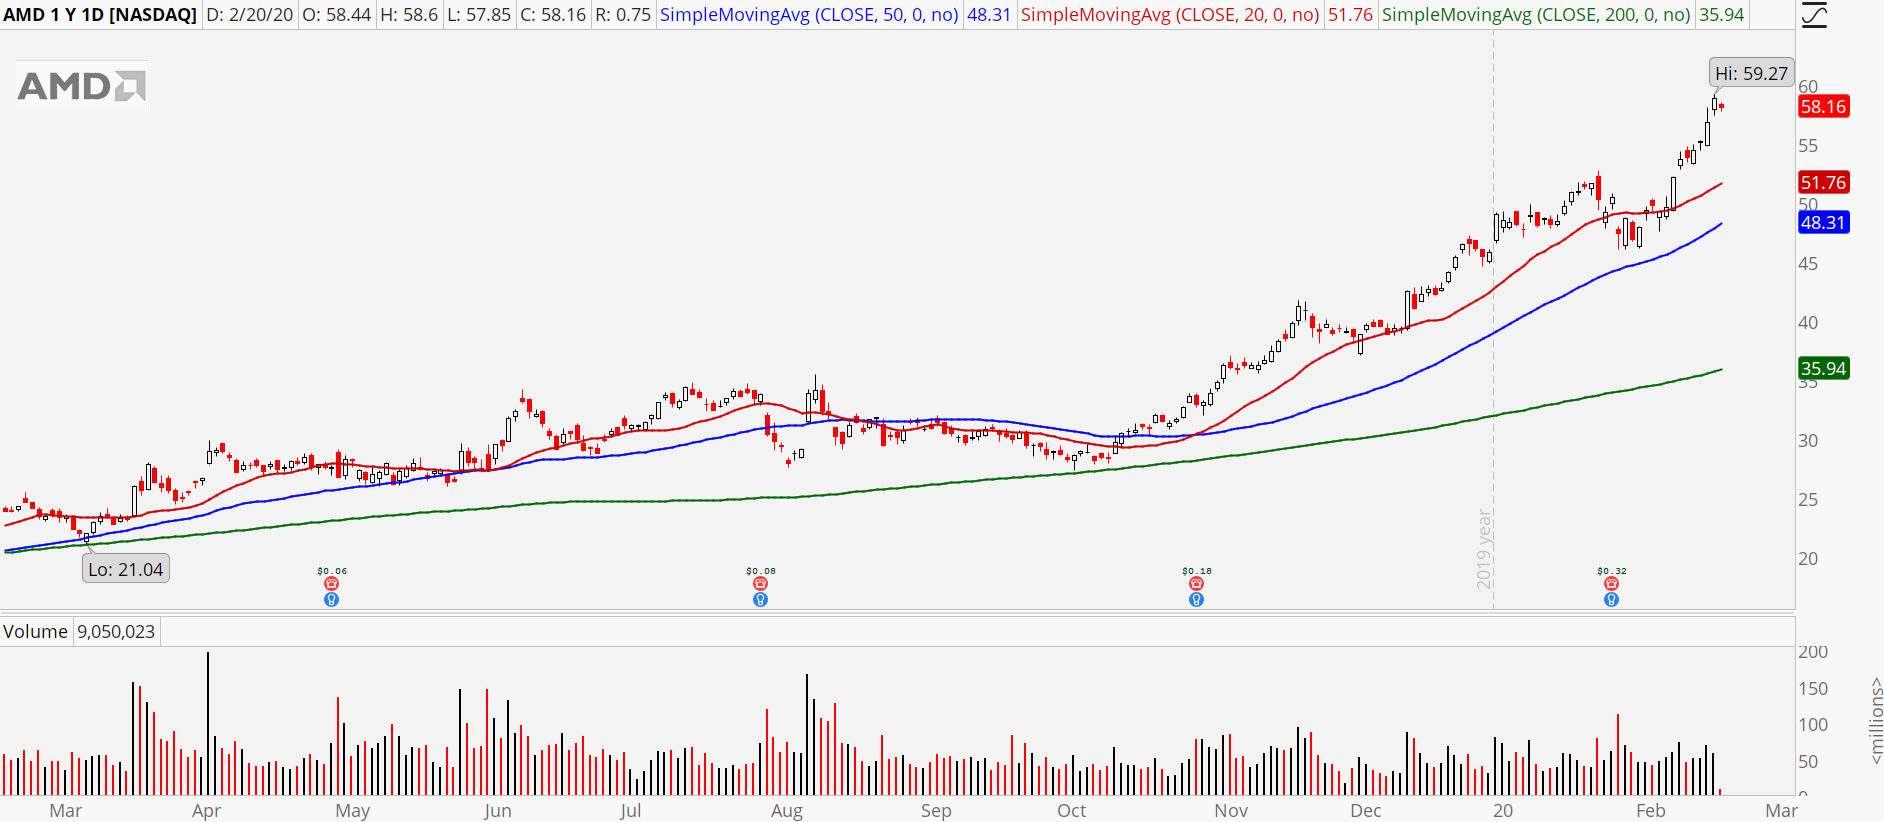Click the 30 tick on the price axis

pos(1808,441)
